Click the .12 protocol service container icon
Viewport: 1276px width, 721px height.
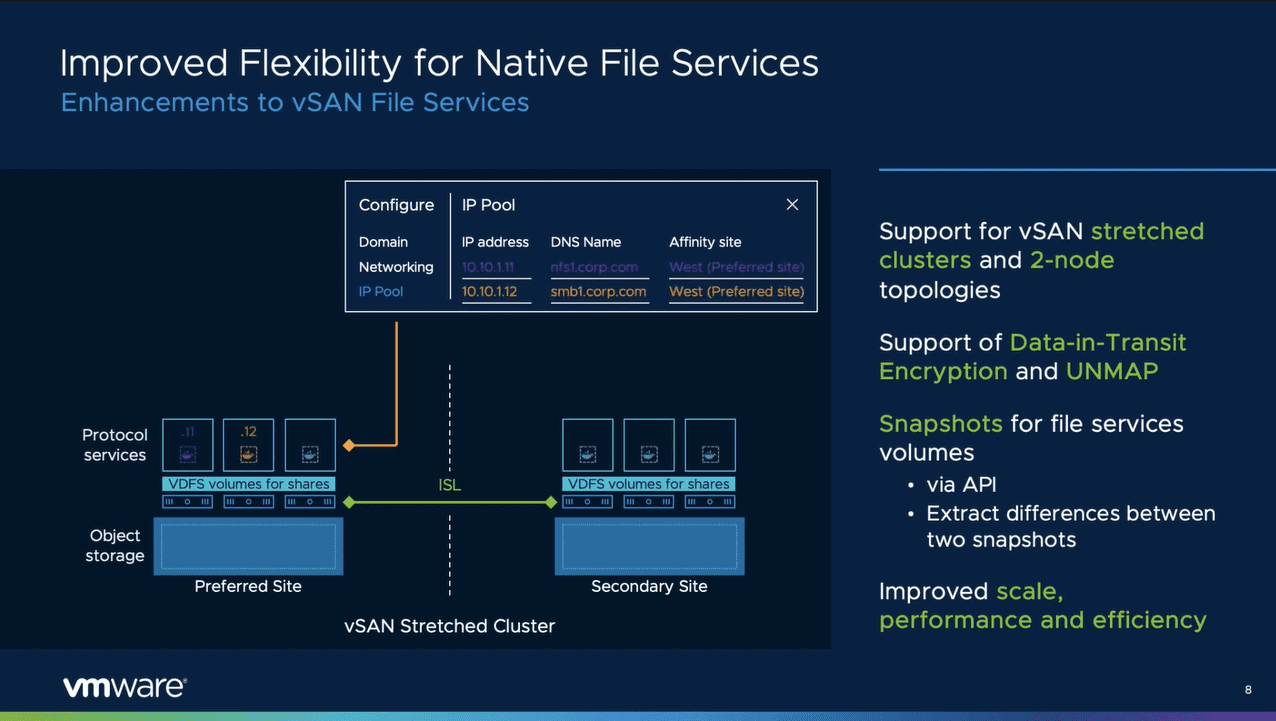coord(249,445)
